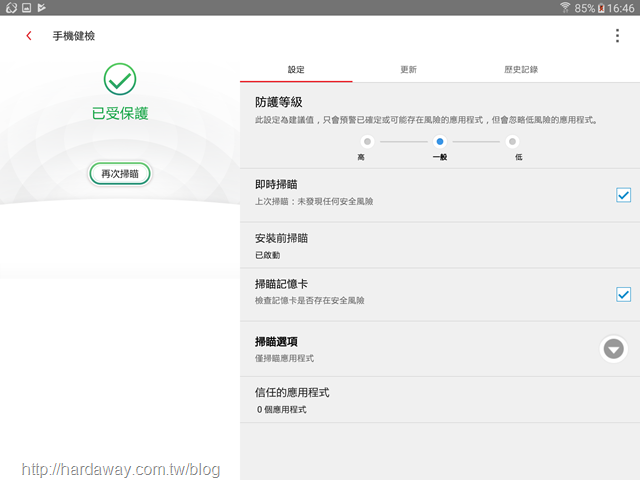Start scanning again with 再次掃瞄
Image resolution: width=640 pixels, height=480 pixels.
pyautogui.click(x=120, y=174)
